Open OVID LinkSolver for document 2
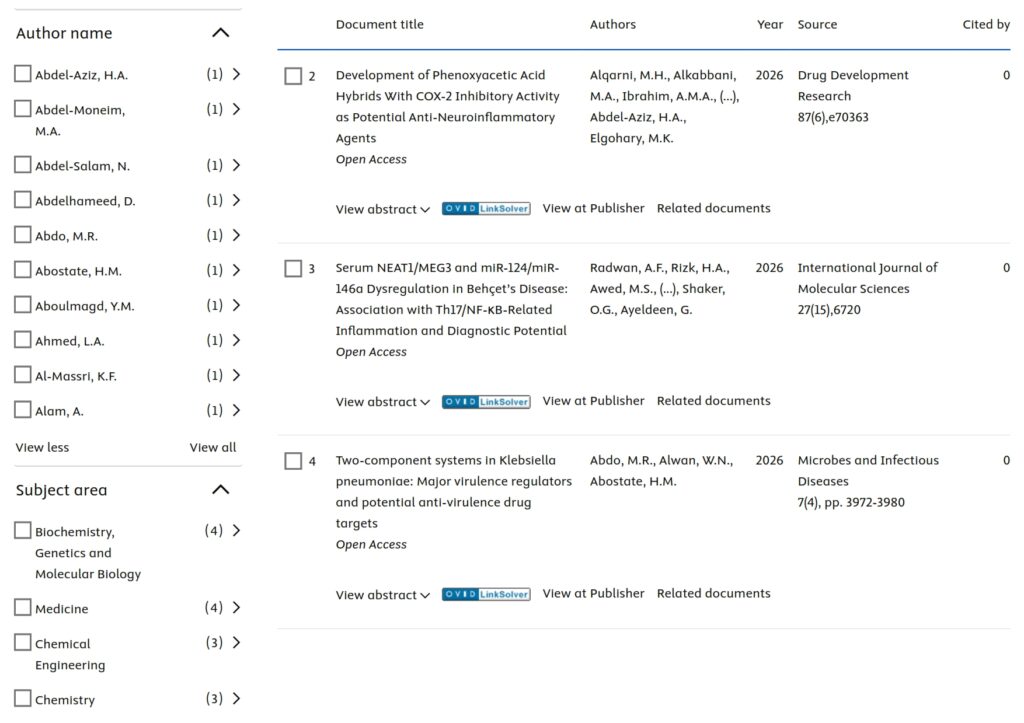This screenshot has height=723, width=1024. tap(486, 208)
